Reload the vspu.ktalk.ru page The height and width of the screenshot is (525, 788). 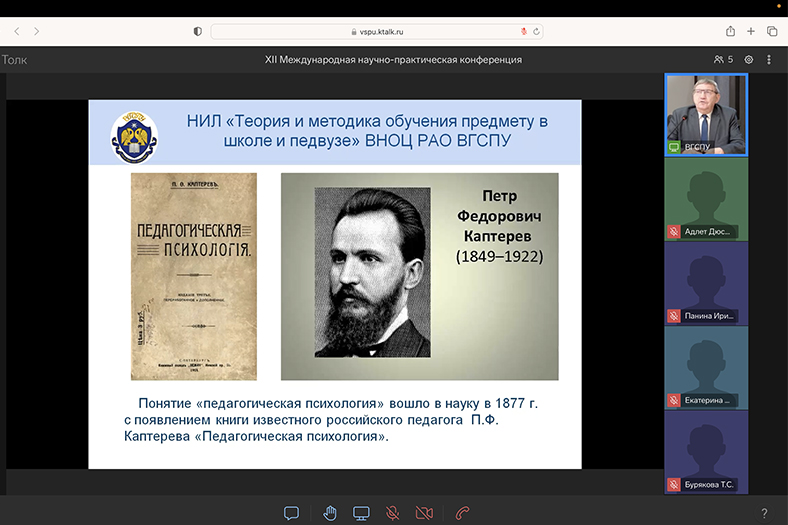(536, 31)
